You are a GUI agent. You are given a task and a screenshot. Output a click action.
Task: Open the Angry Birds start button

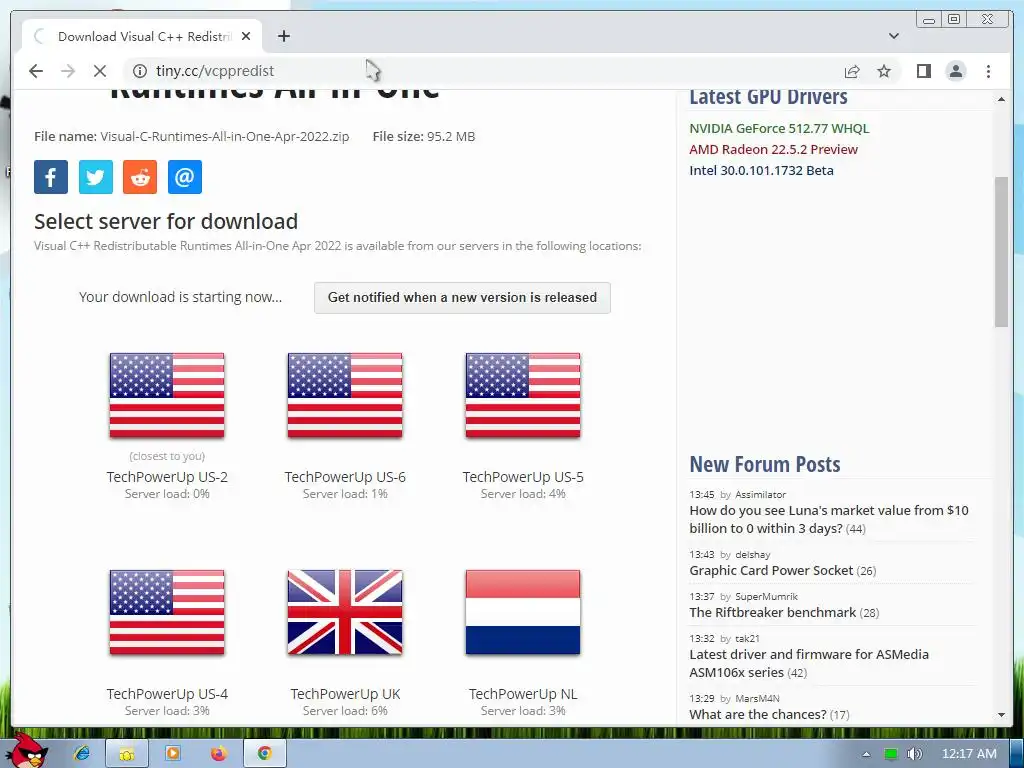pos(27,751)
